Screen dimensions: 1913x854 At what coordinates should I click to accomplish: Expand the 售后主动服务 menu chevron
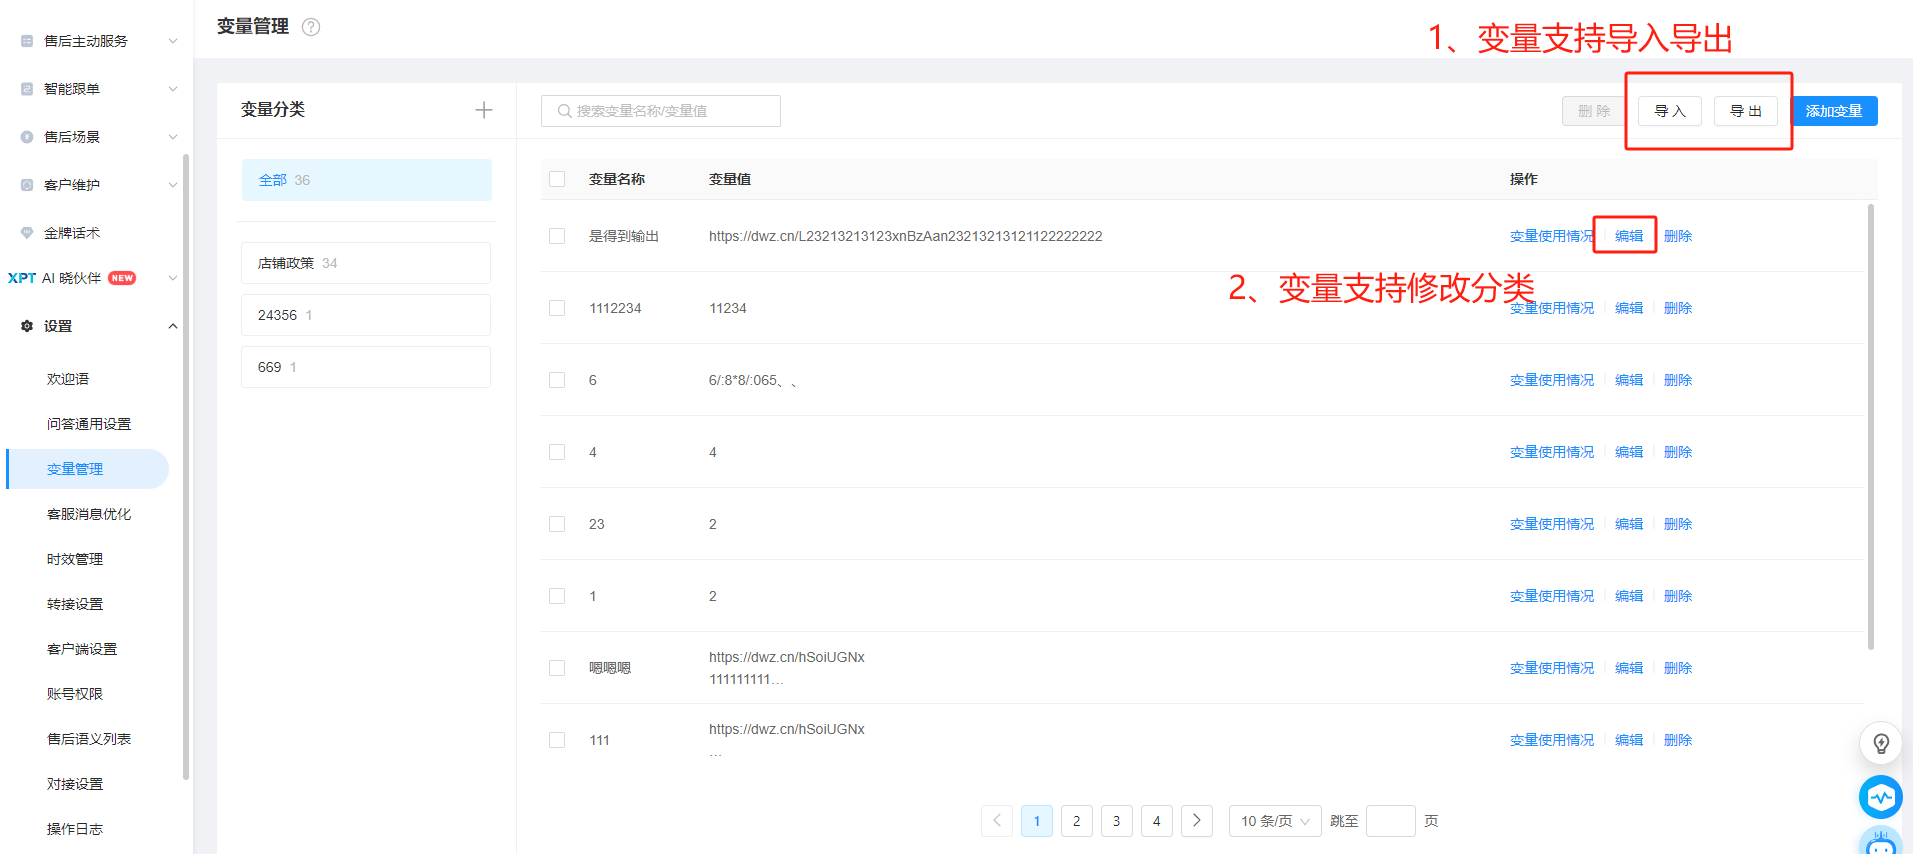pos(173,41)
